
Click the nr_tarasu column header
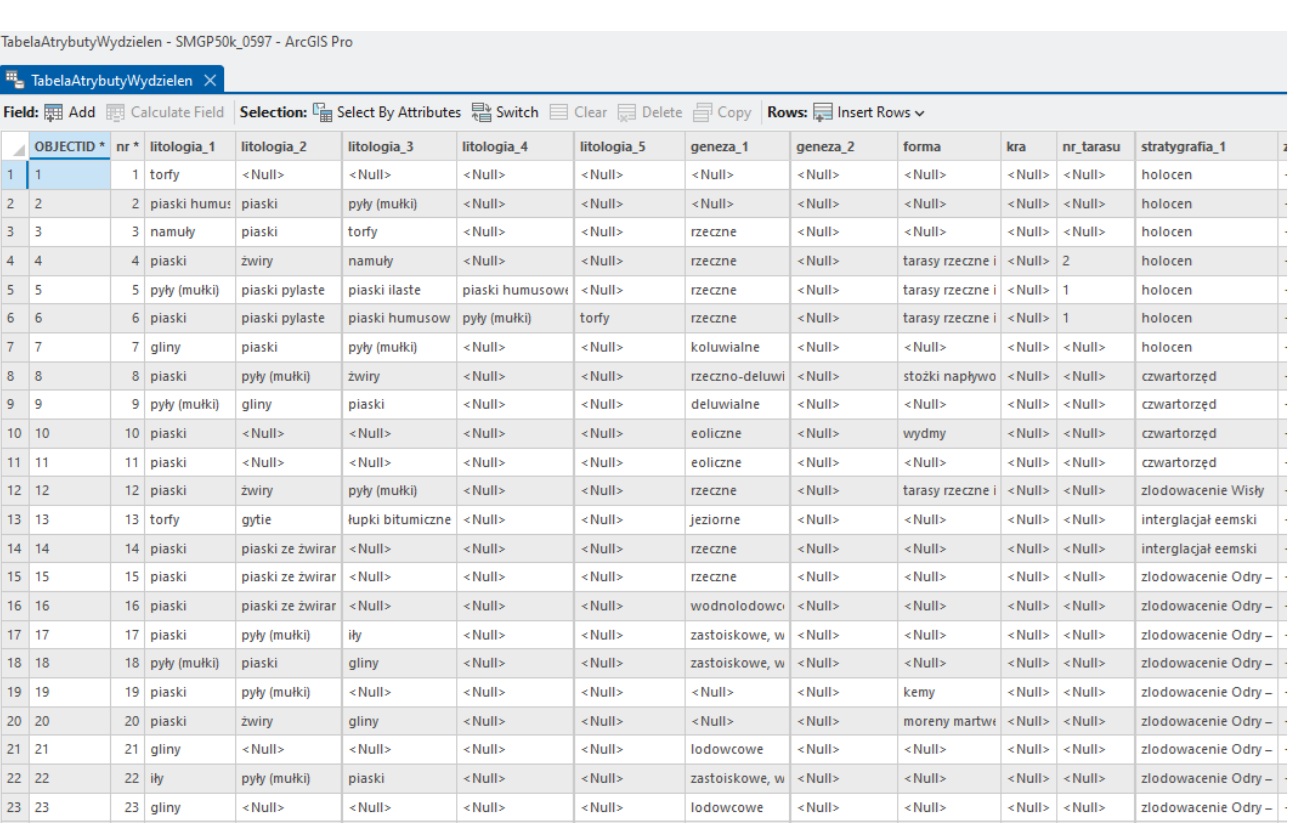pos(1096,146)
